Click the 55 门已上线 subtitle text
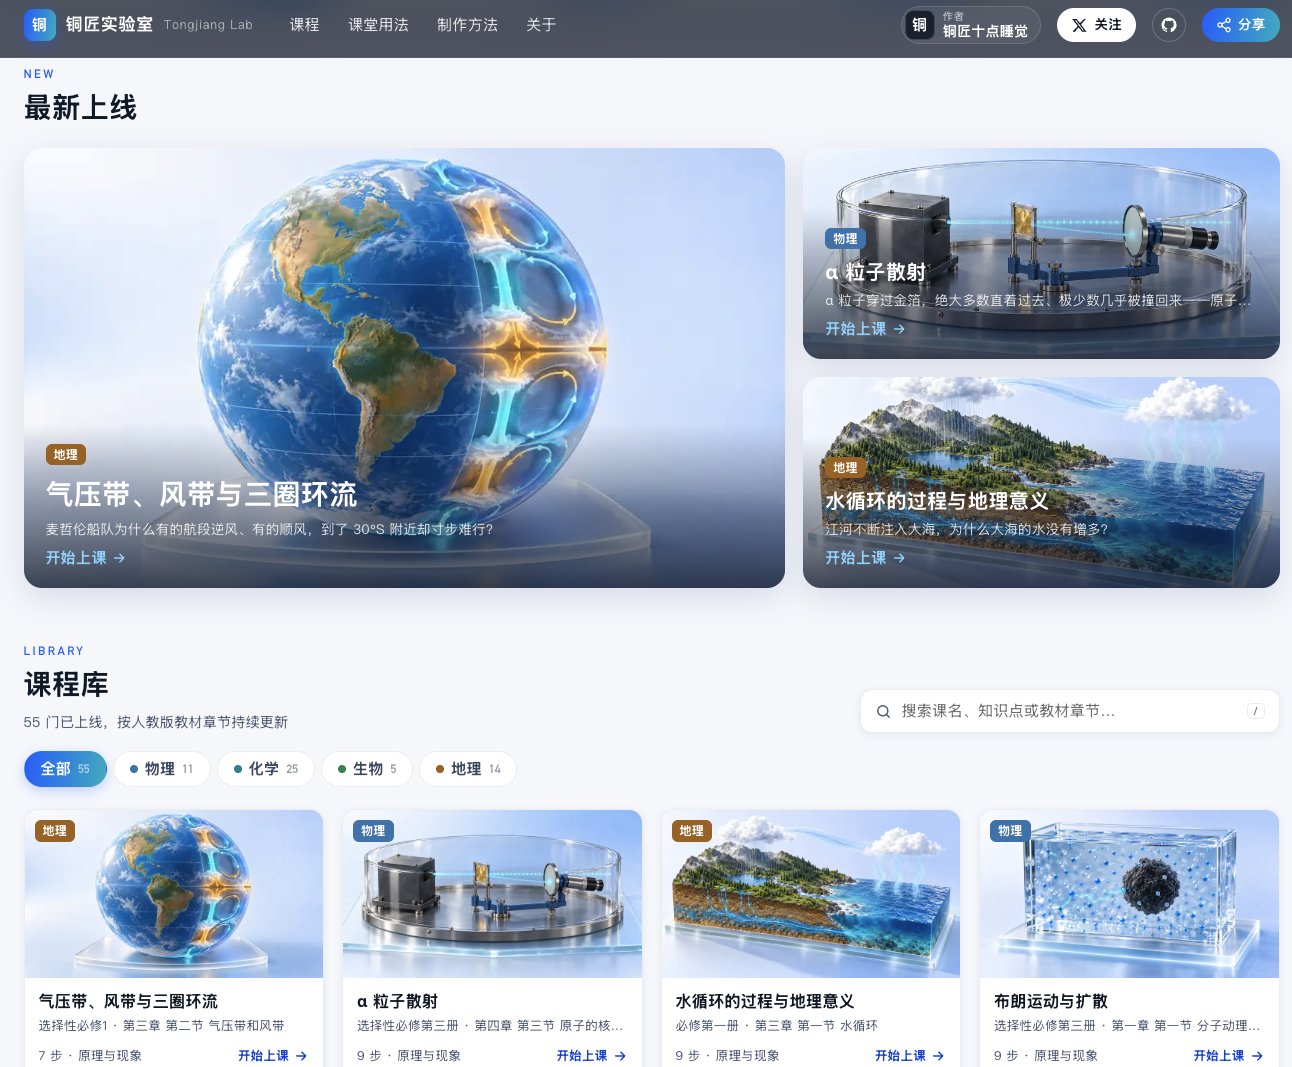This screenshot has height=1067, width=1292. pyautogui.click(x=156, y=722)
